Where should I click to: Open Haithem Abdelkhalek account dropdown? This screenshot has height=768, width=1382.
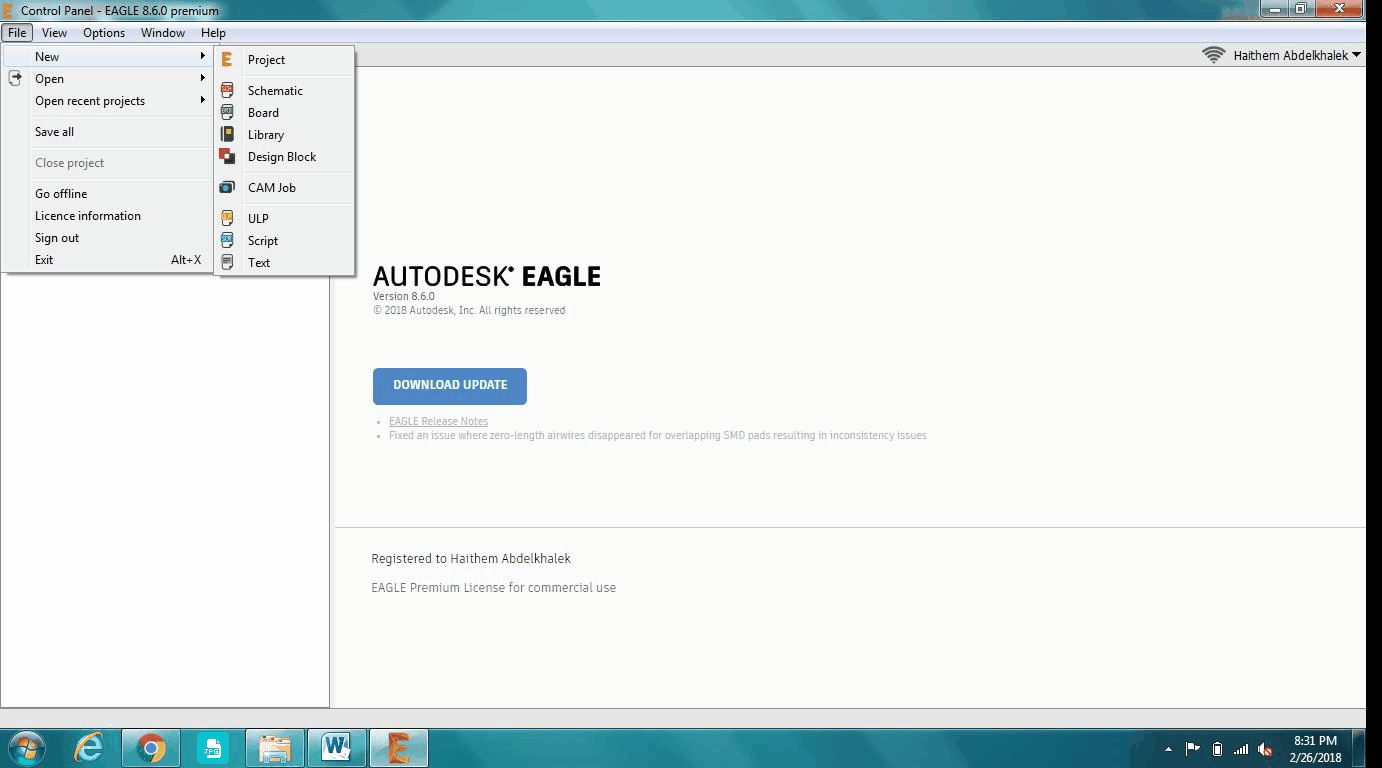click(x=1297, y=55)
